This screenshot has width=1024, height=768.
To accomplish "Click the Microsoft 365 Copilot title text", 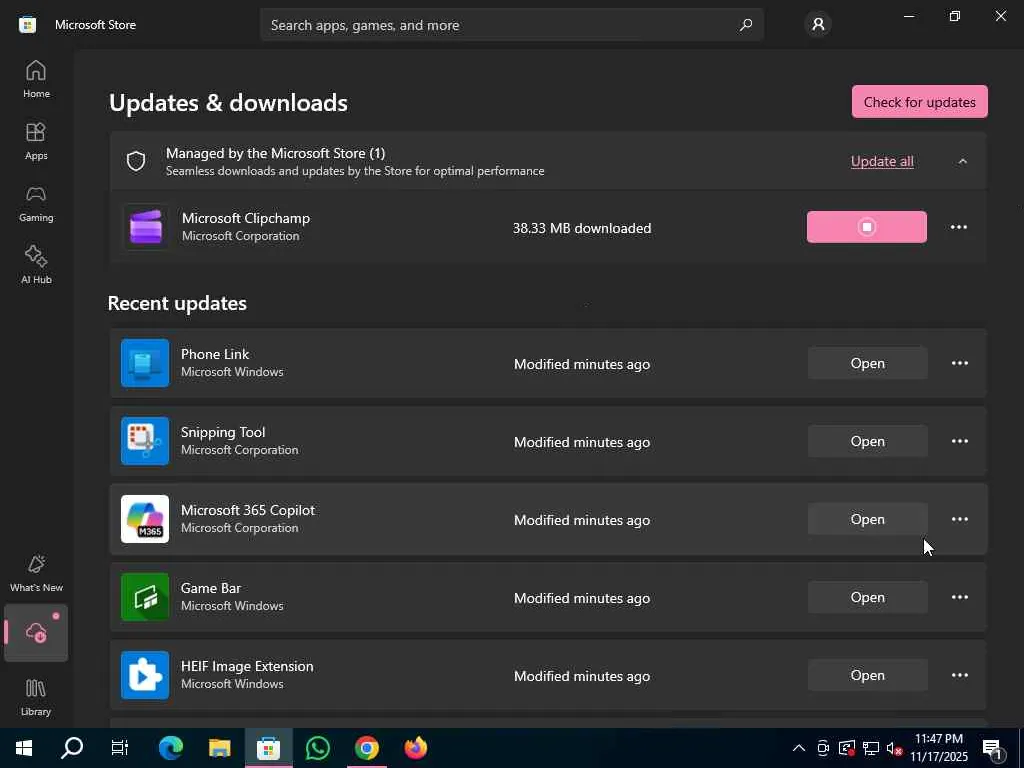I will [x=248, y=510].
